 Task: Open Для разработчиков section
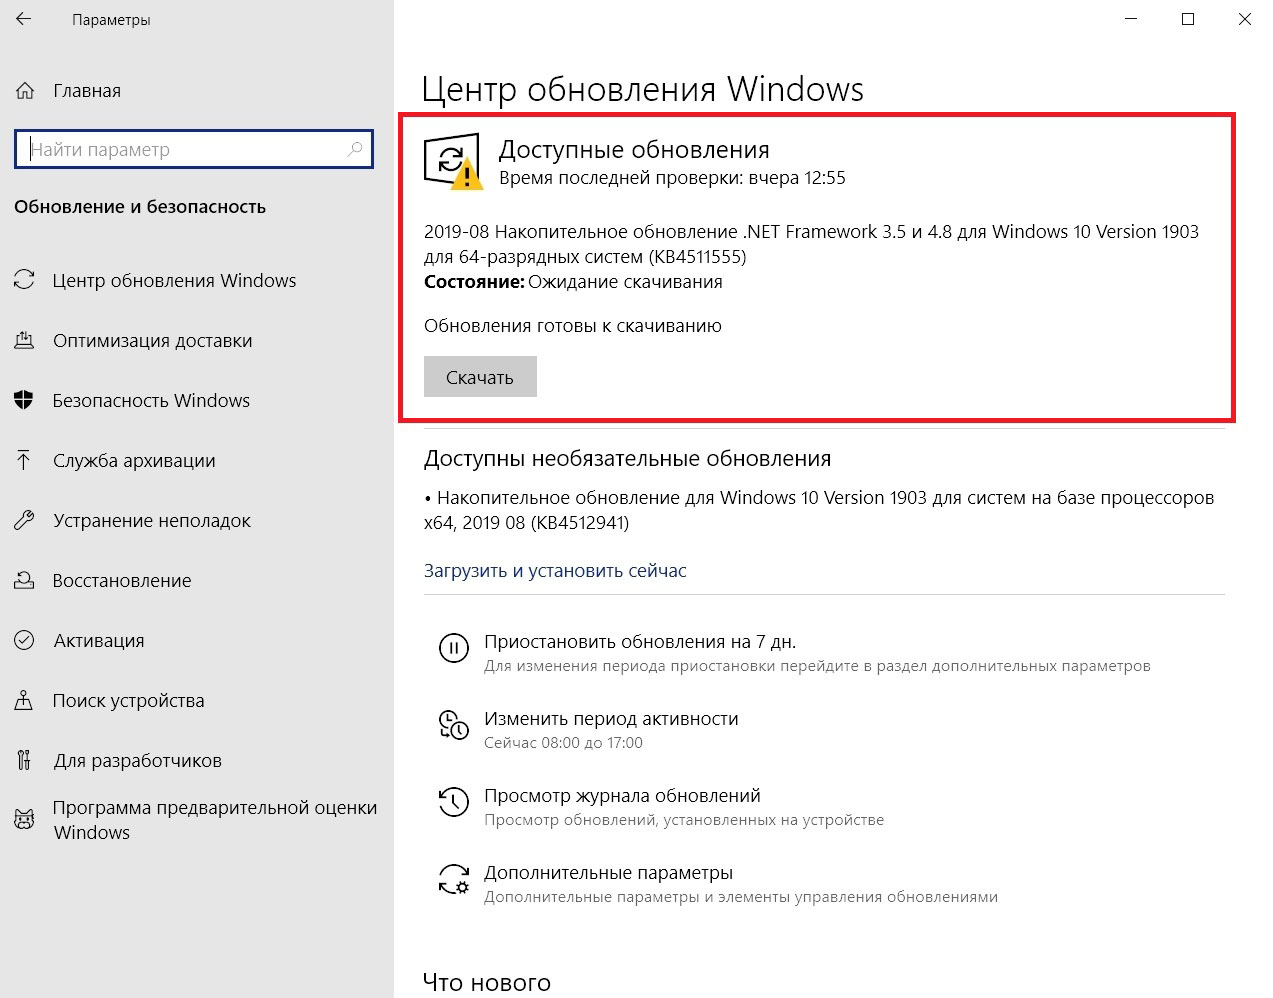137,760
